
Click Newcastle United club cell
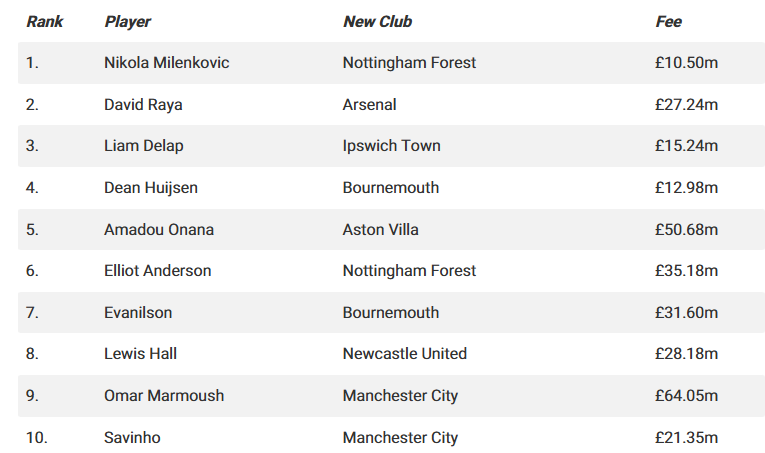tap(404, 354)
